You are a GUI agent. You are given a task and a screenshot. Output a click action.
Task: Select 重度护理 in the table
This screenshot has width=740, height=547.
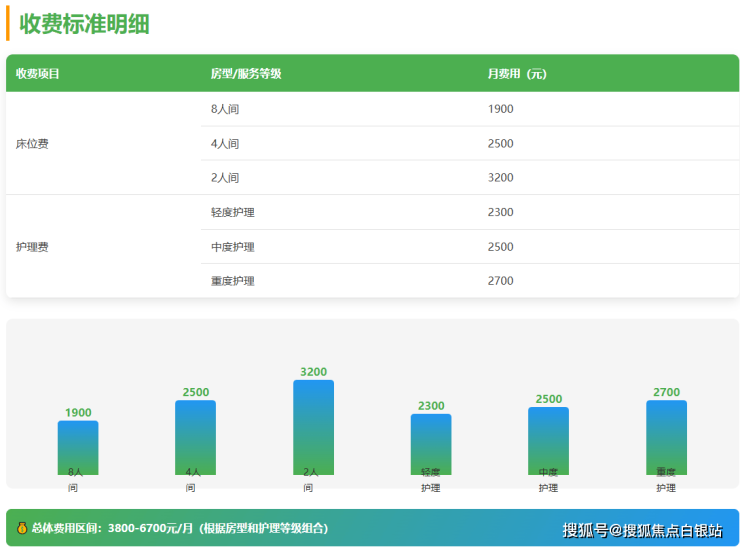(232, 281)
